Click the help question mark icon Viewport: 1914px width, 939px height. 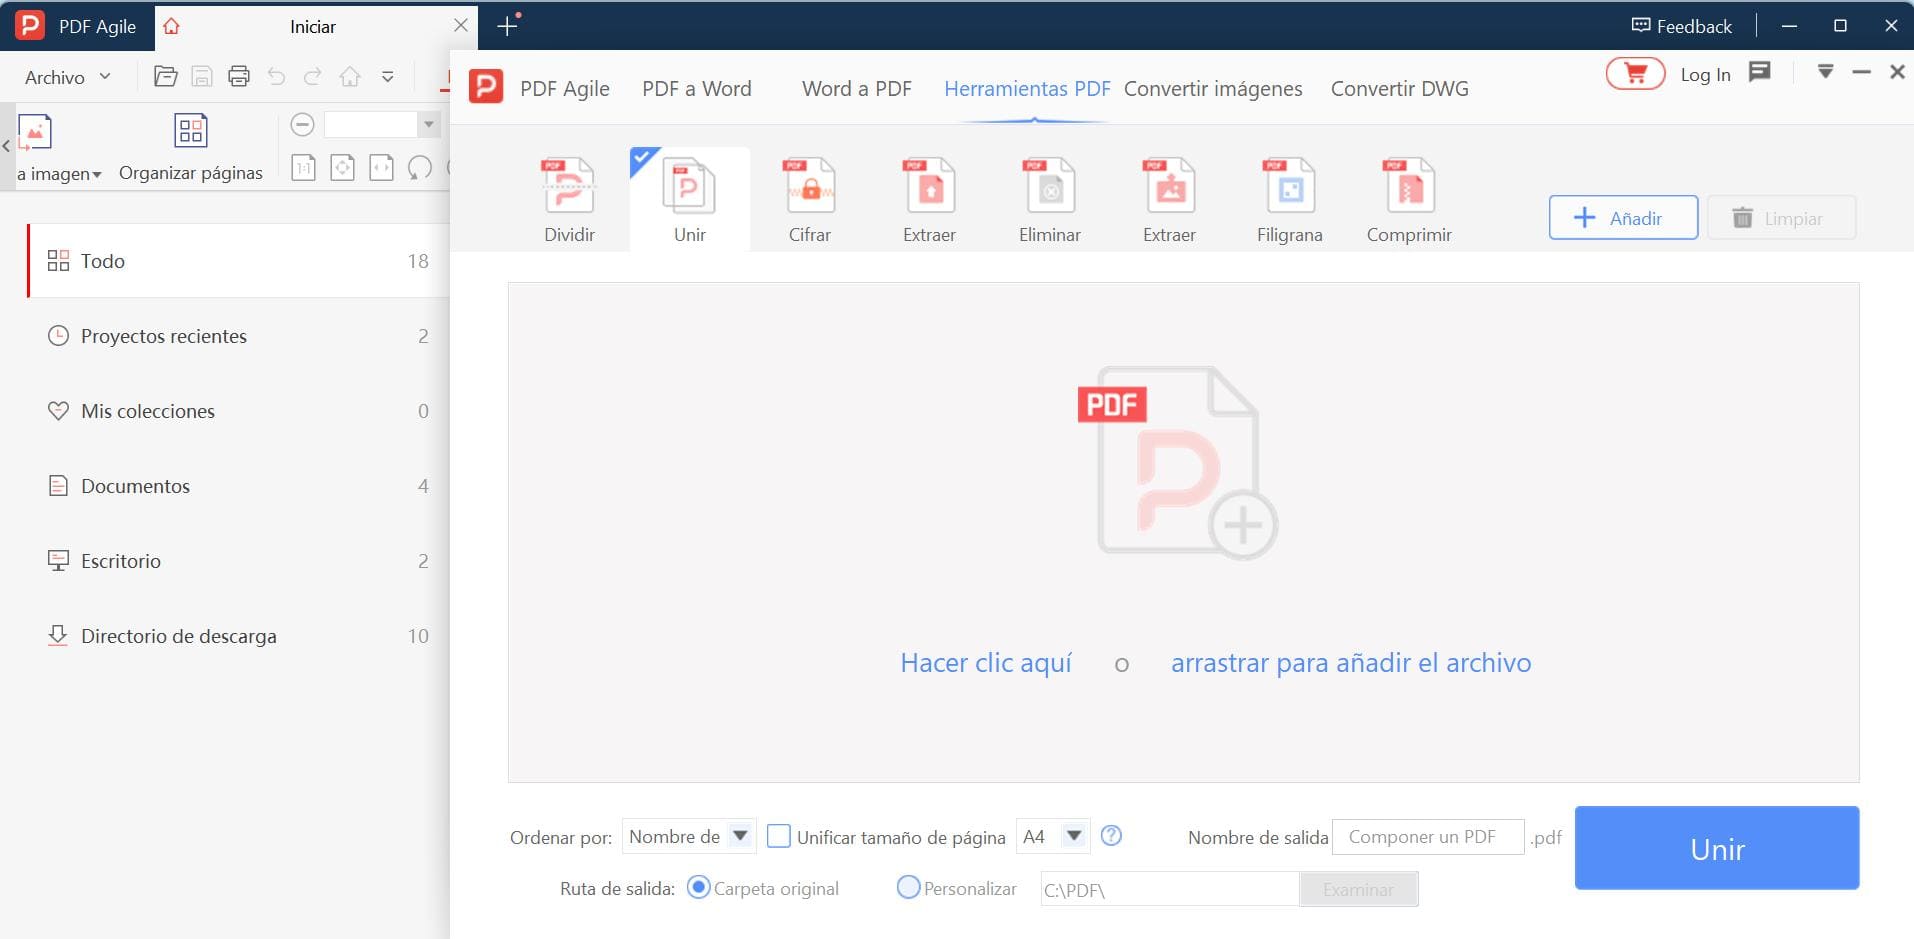click(1111, 835)
